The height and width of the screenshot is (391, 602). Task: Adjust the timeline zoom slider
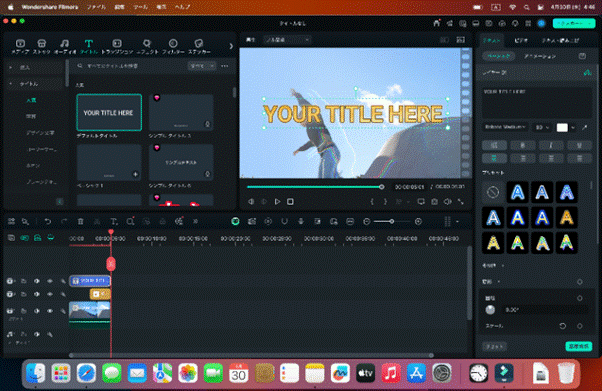pos(392,221)
